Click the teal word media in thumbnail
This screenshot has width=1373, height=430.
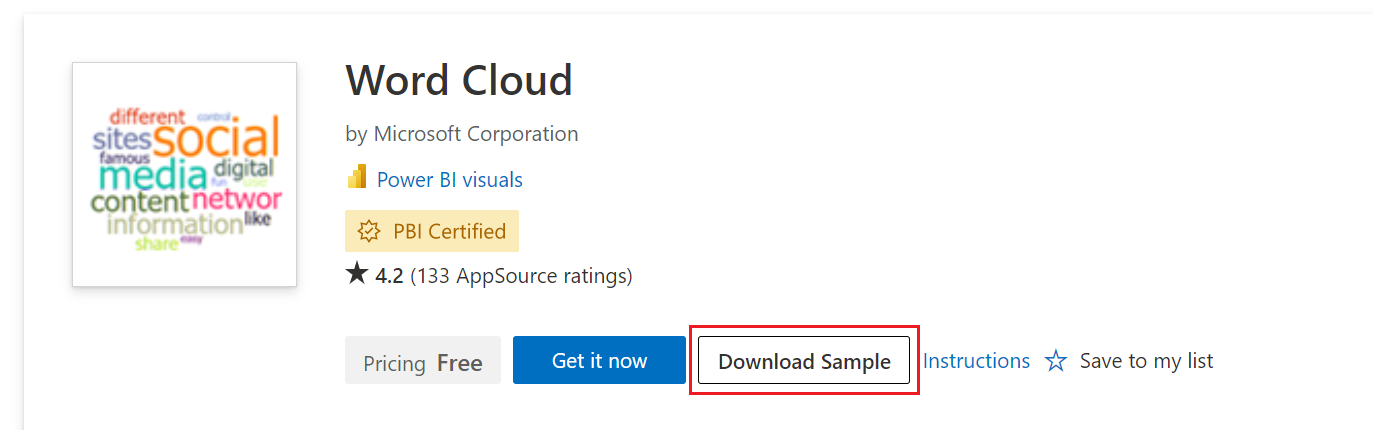pyautogui.click(x=152, y=177)
